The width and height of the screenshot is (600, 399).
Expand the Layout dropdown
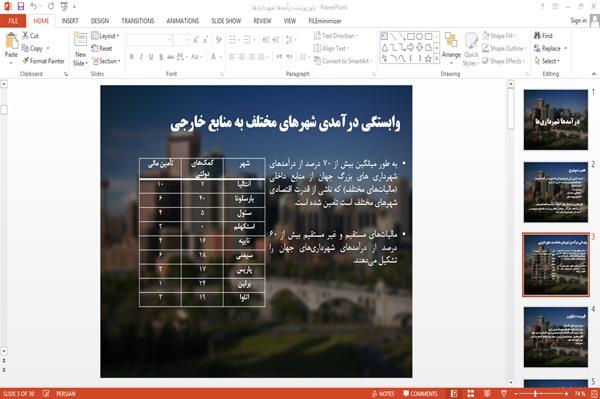105,36
